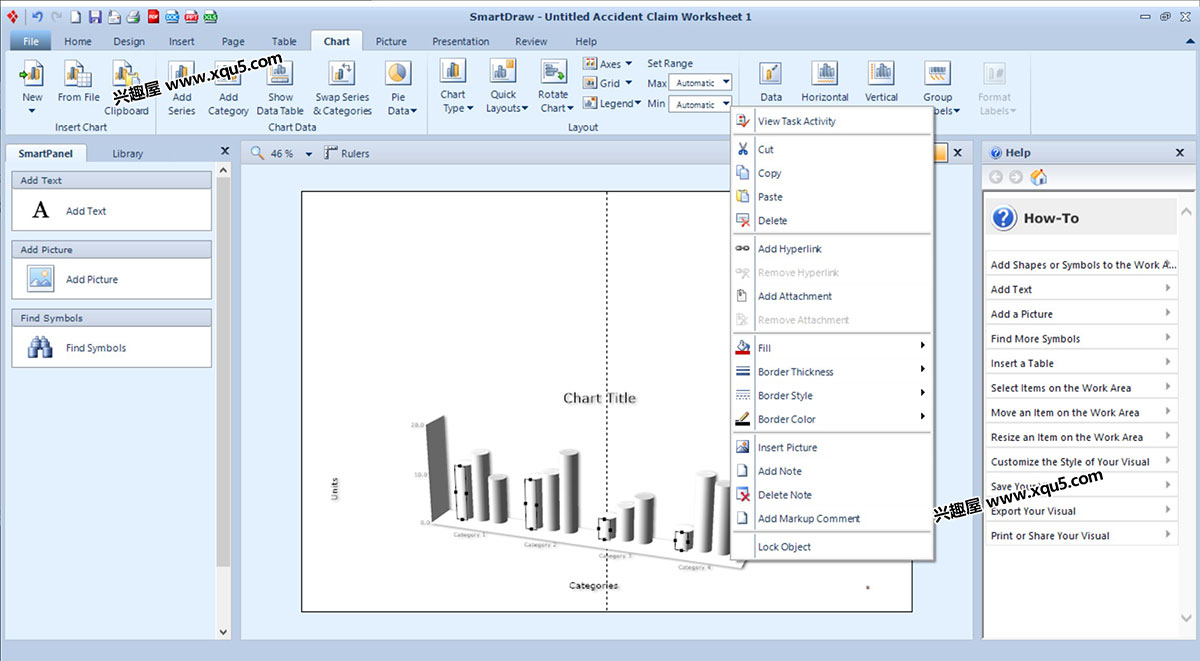This screenshot has width=1200, height=661.
Task: Open the Max range Automatic combo box
Action: [700, 83]
